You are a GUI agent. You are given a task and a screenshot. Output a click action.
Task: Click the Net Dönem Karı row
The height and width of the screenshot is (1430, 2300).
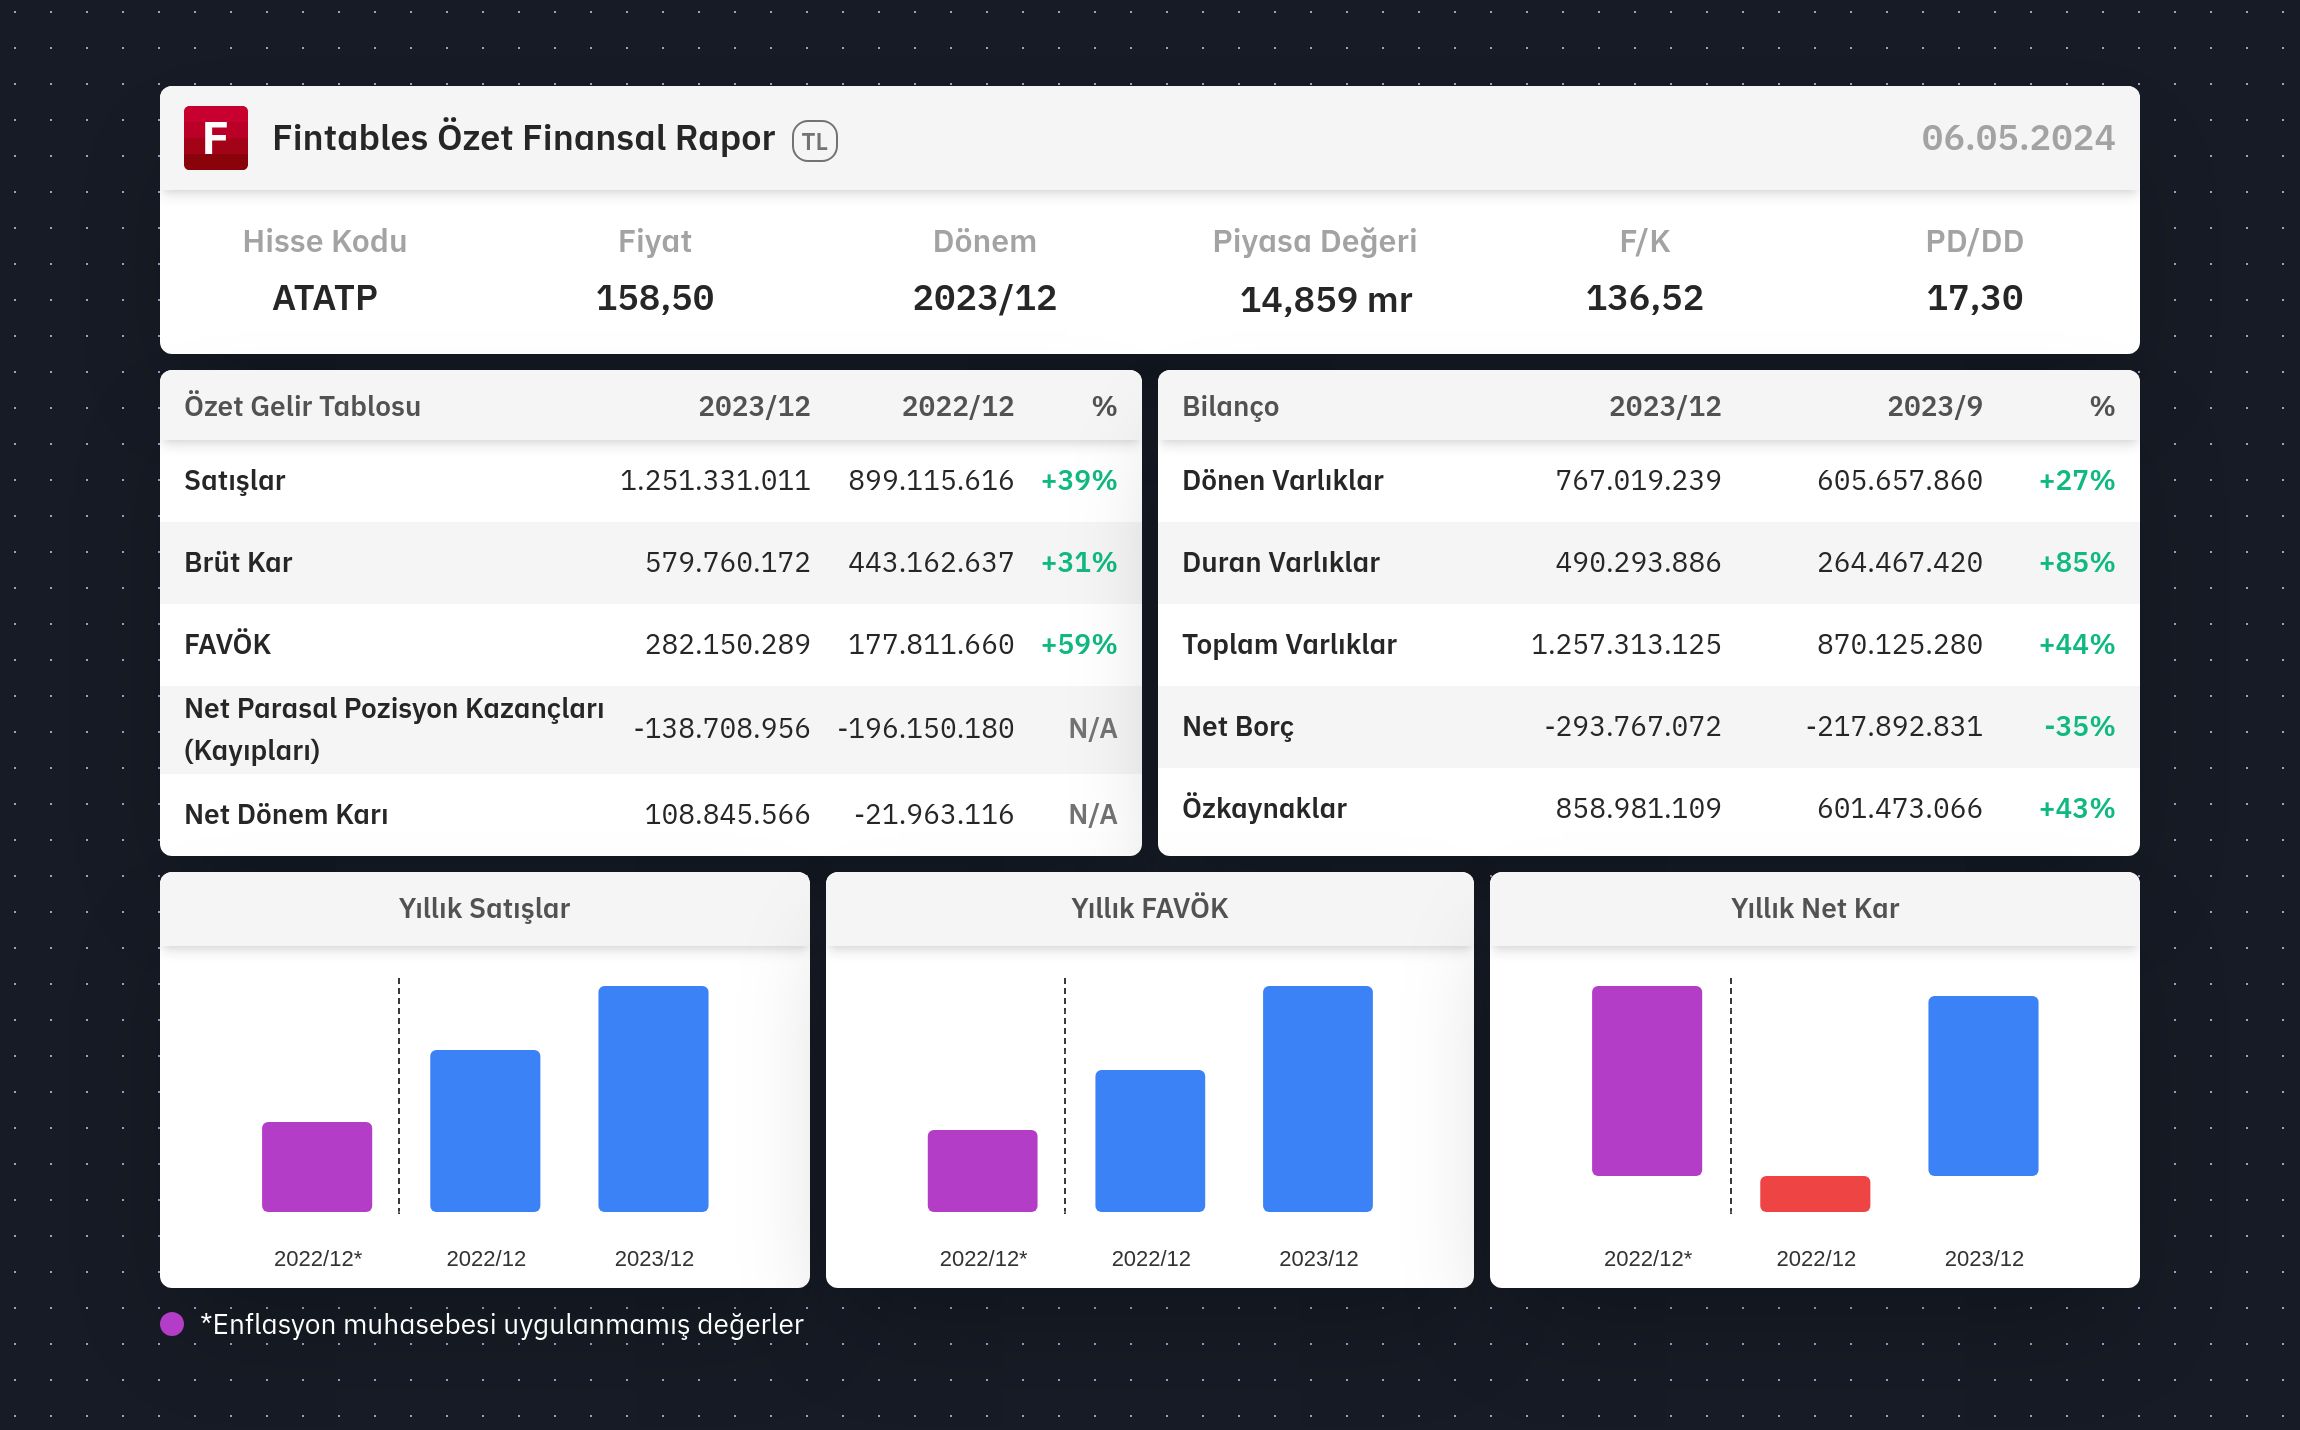coord(286,814)
